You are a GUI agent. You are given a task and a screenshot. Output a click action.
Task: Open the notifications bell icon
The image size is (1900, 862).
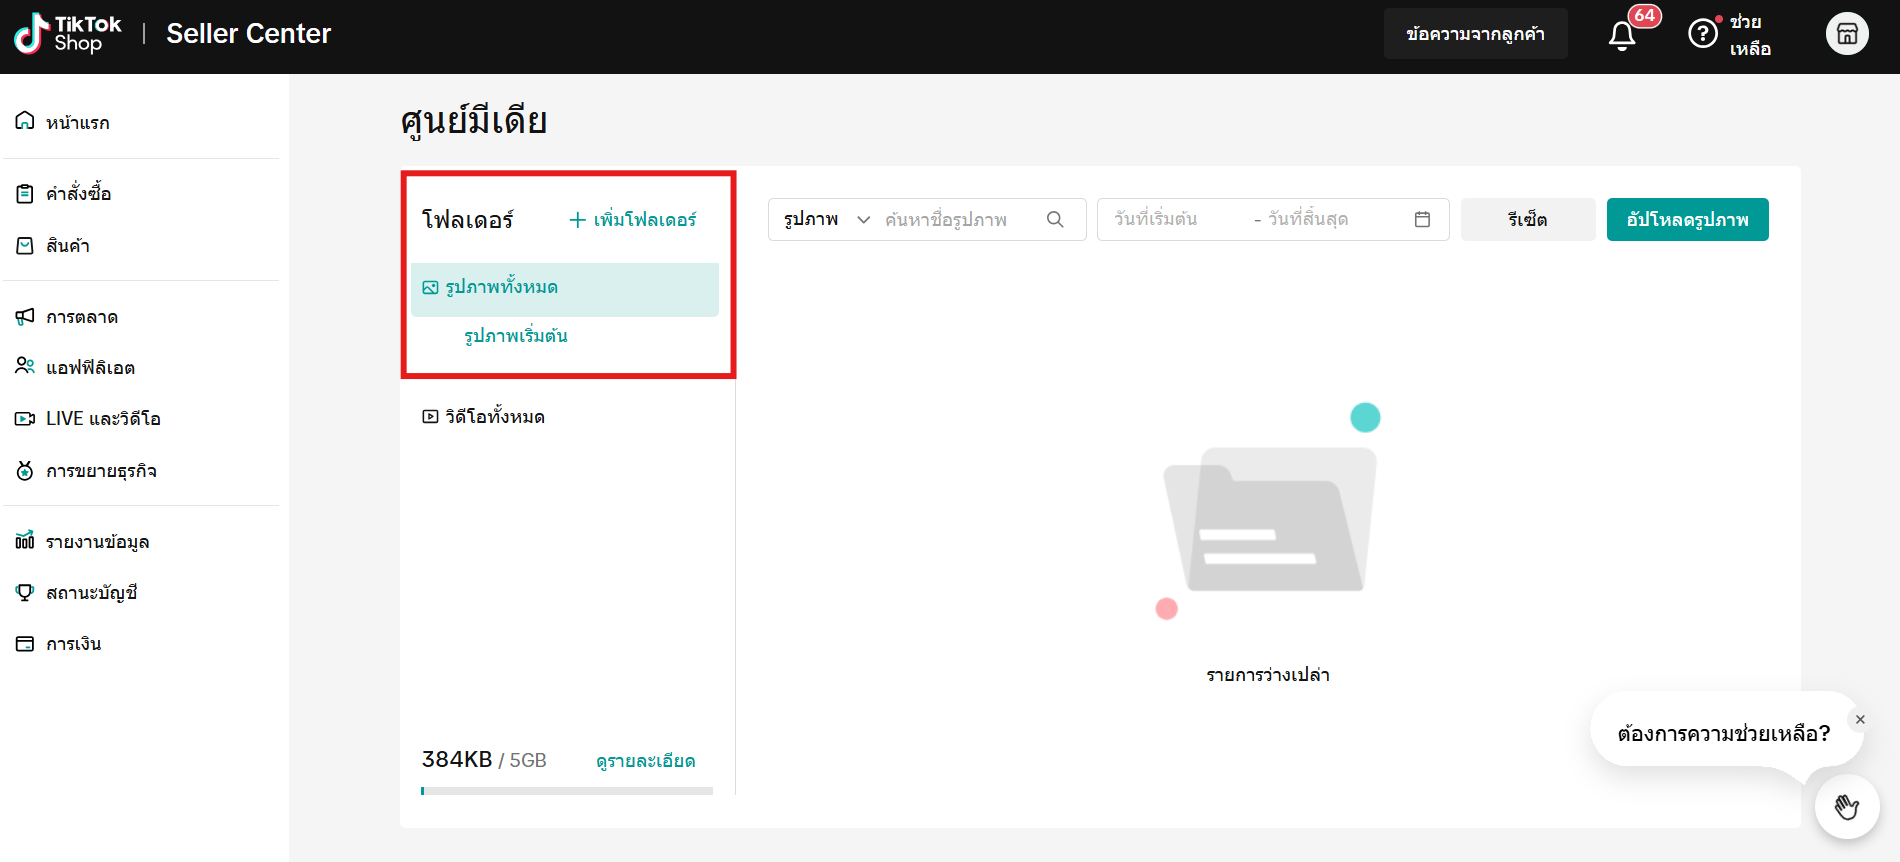(x=1621, y=36)
